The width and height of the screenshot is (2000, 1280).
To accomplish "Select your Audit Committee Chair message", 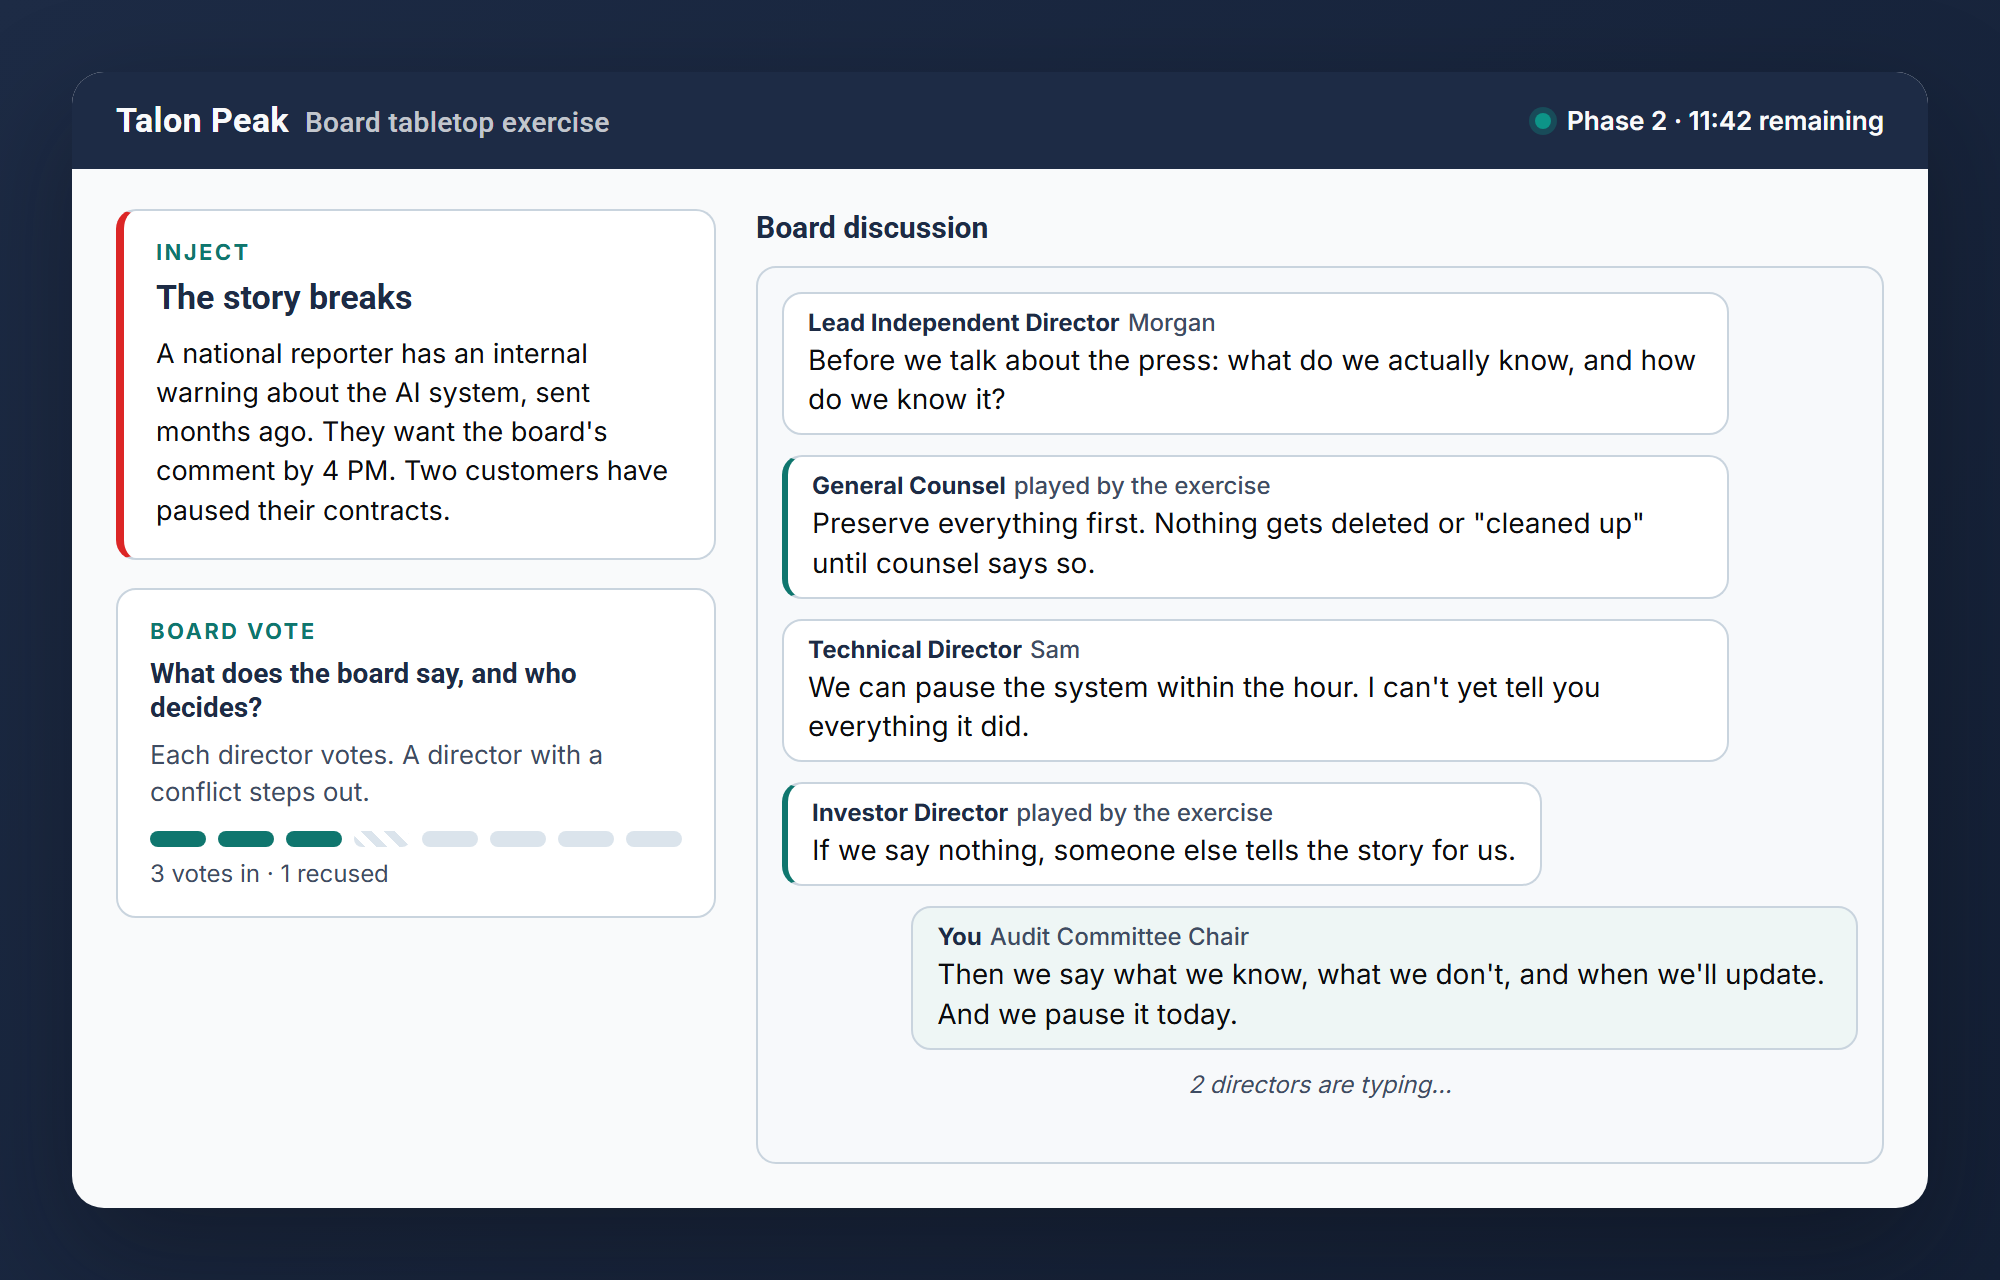I will pyautogui.click(x=1384, y=978).
